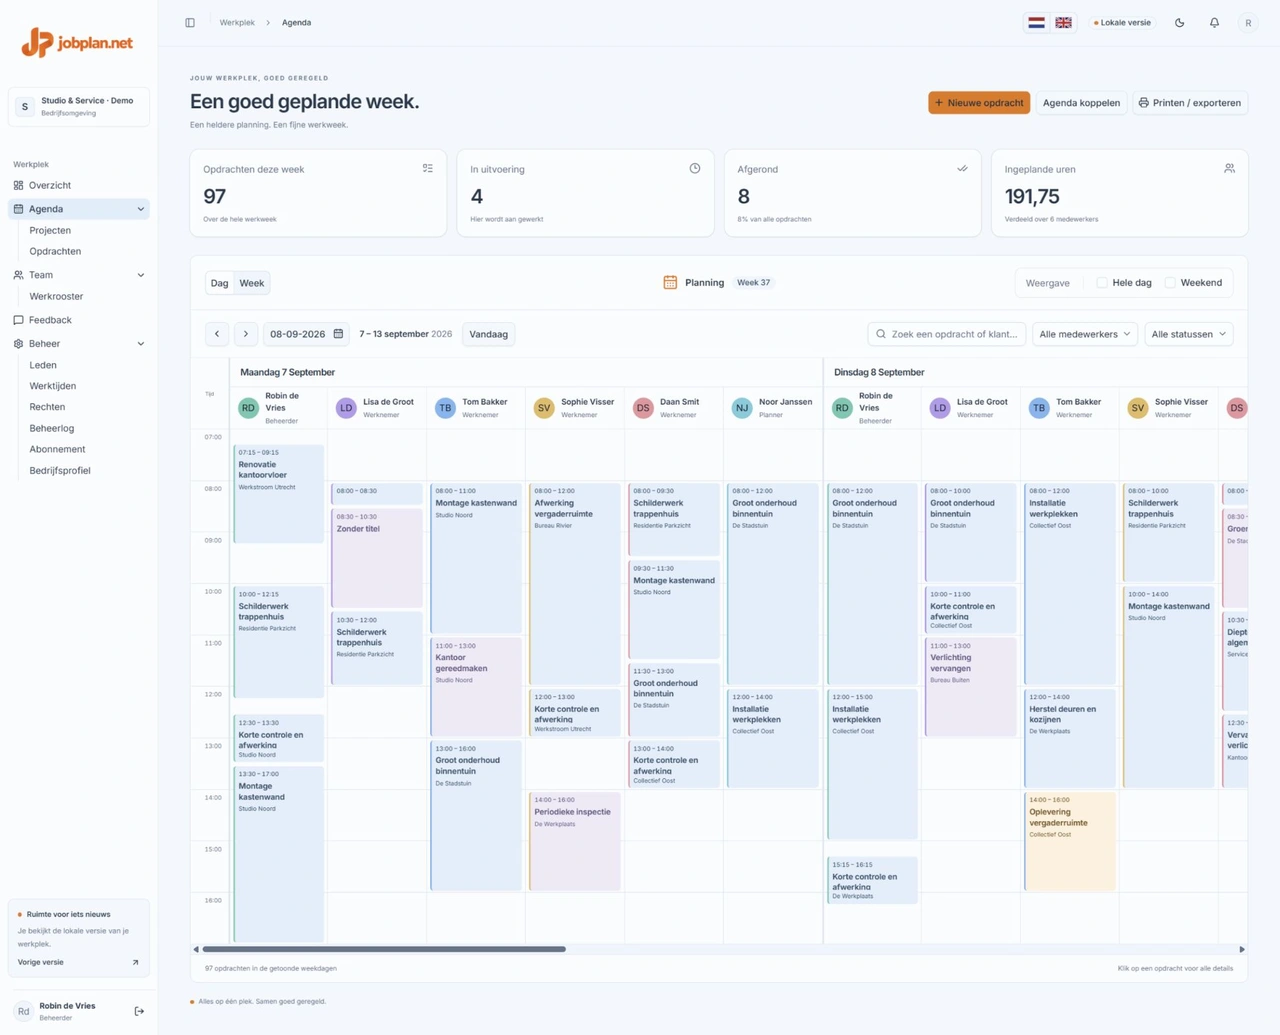1280x1035 pixels.
Task: Click the people icon in Ingeplande uren card
Action: (1229, 168)
